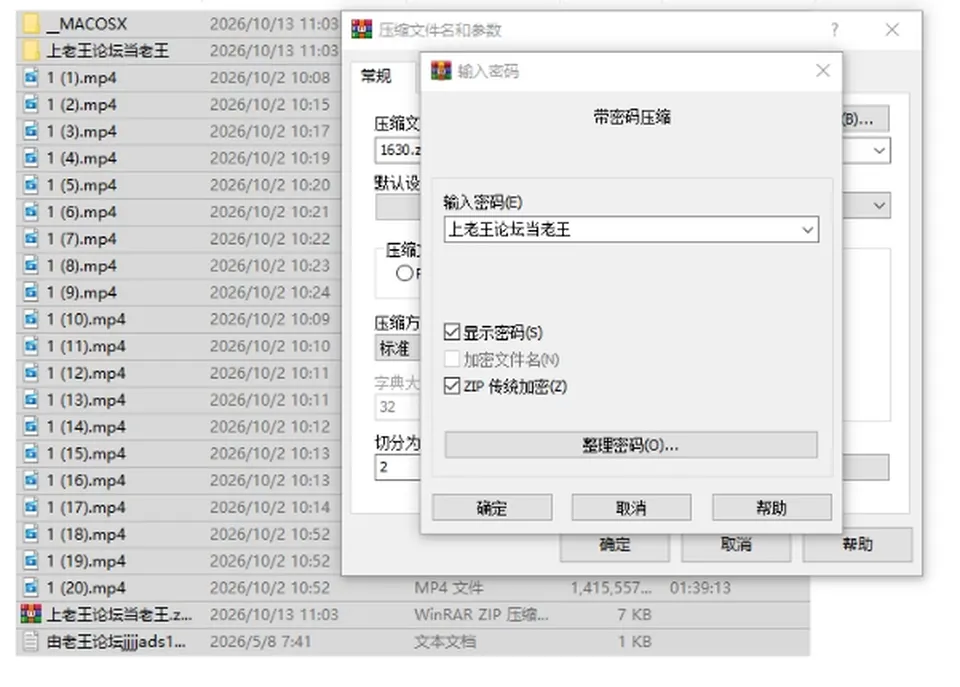Open the 整理密码(O)... button
This screenshot has width=960, height=687.
pyautogui.click(x=631, y=445)
